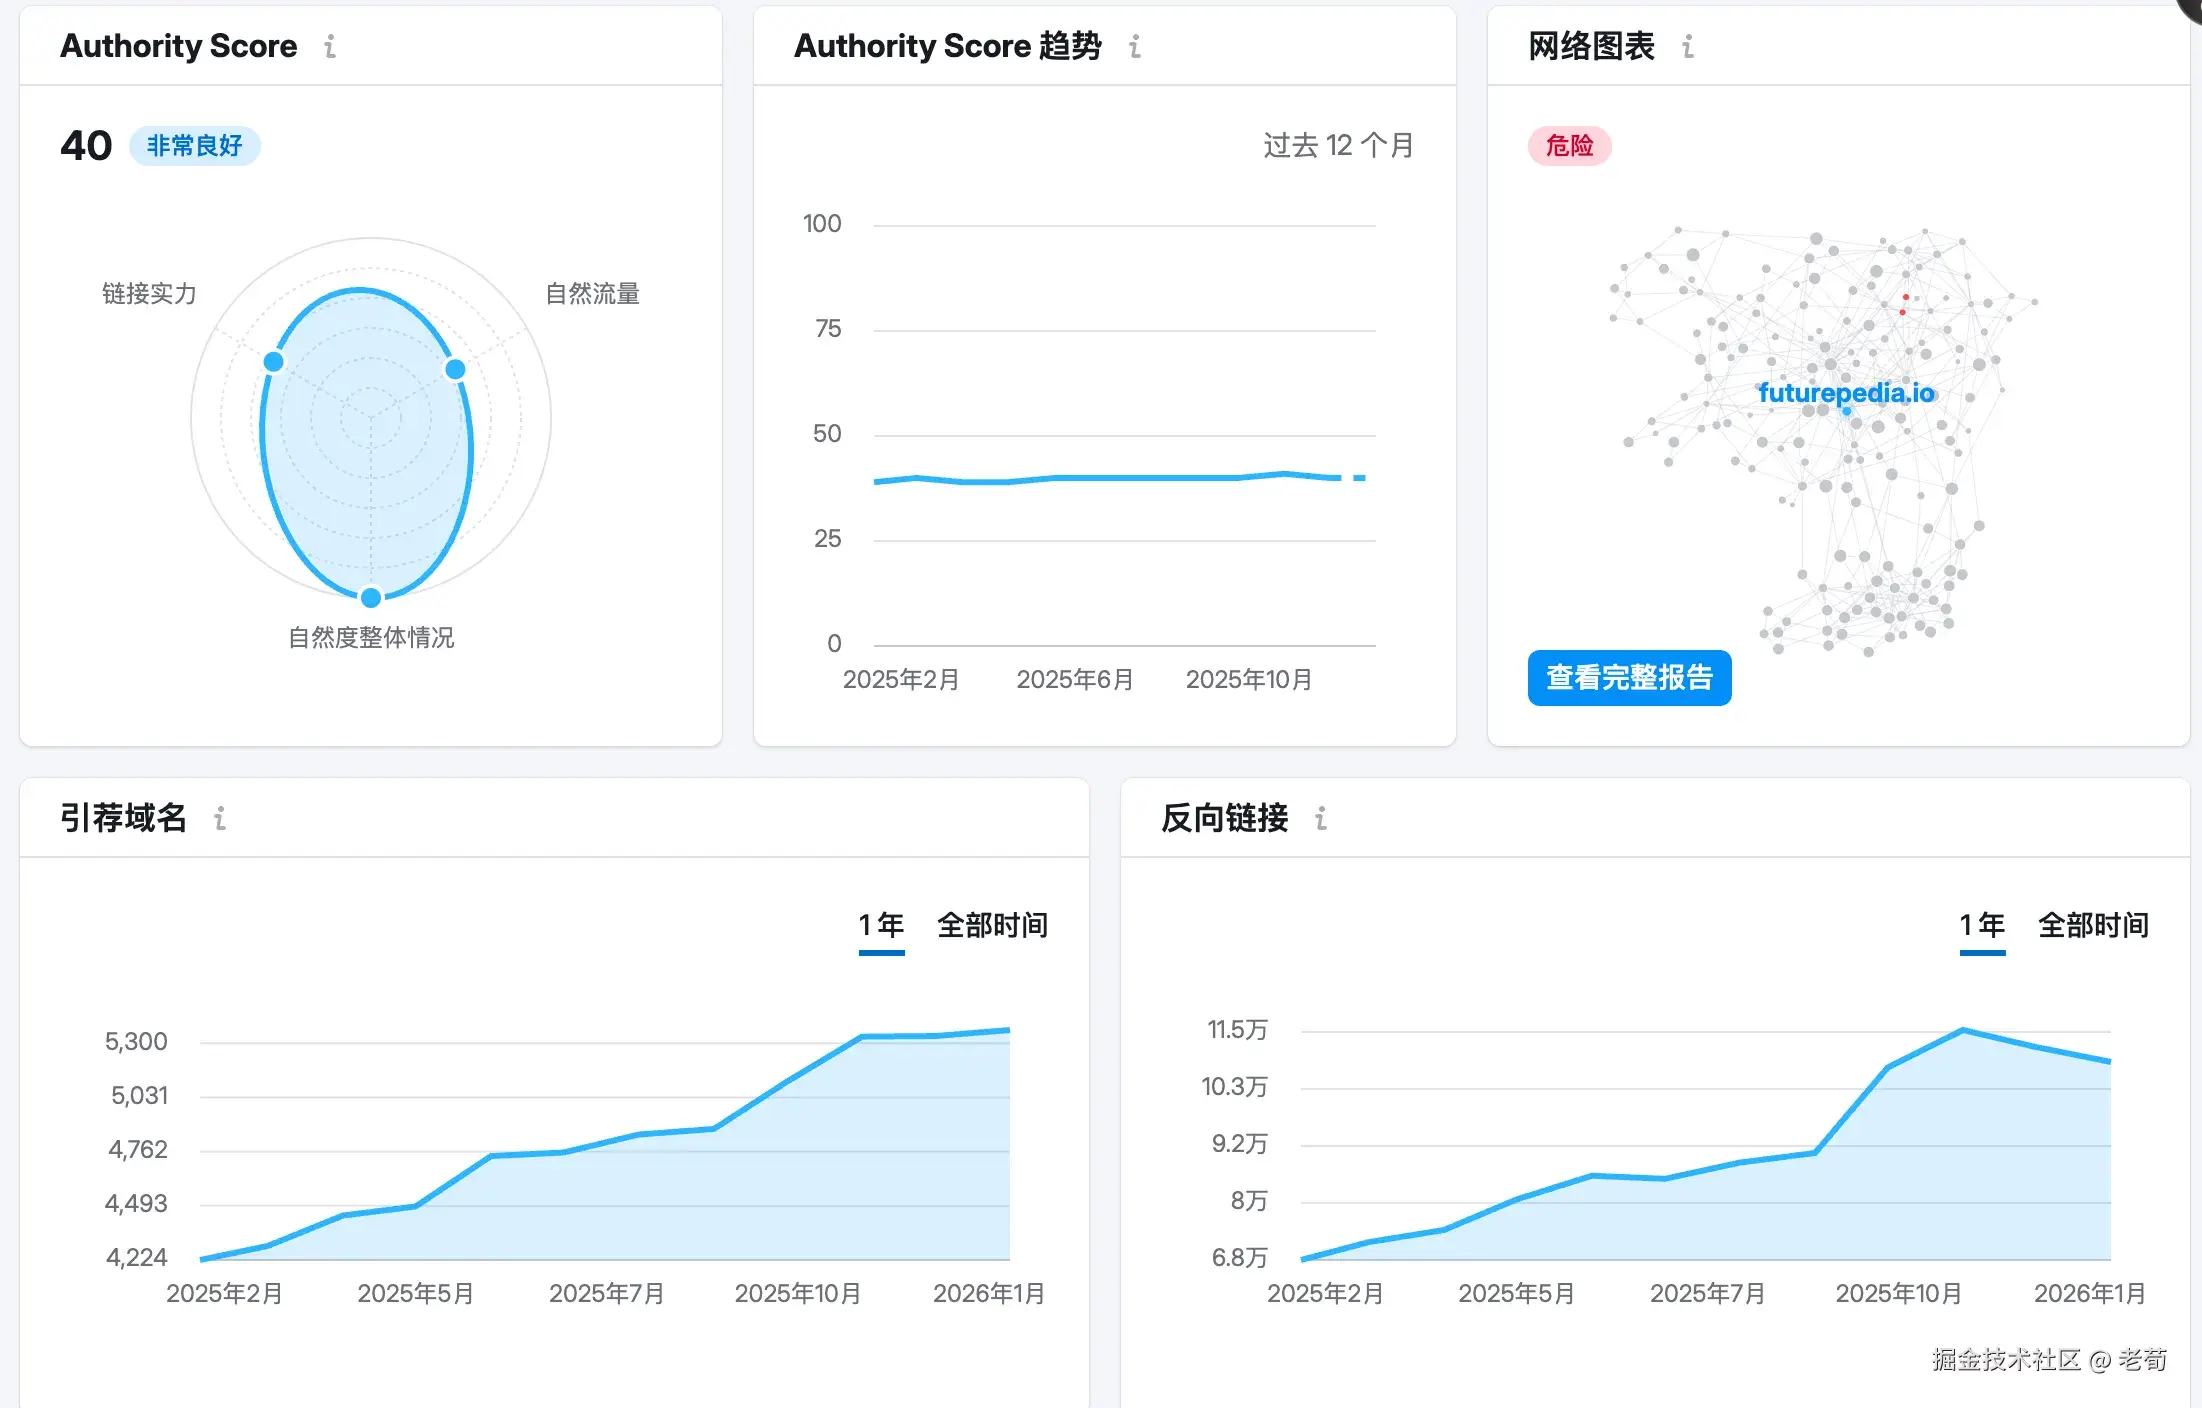
Task: Switch 引荐域名 chart to 全部时间
Action: (992, 926)
